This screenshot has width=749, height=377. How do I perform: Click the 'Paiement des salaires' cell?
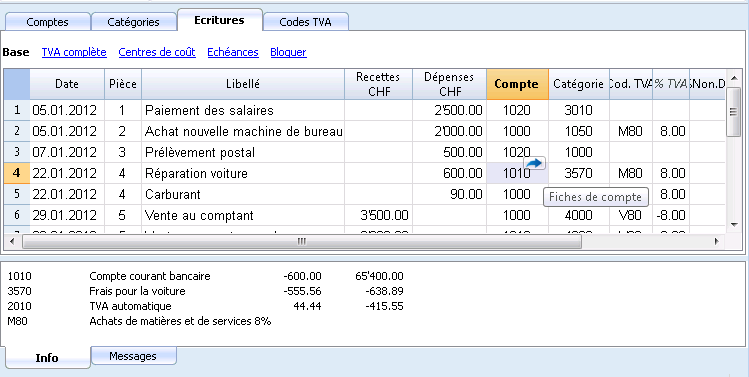point(243,110)
